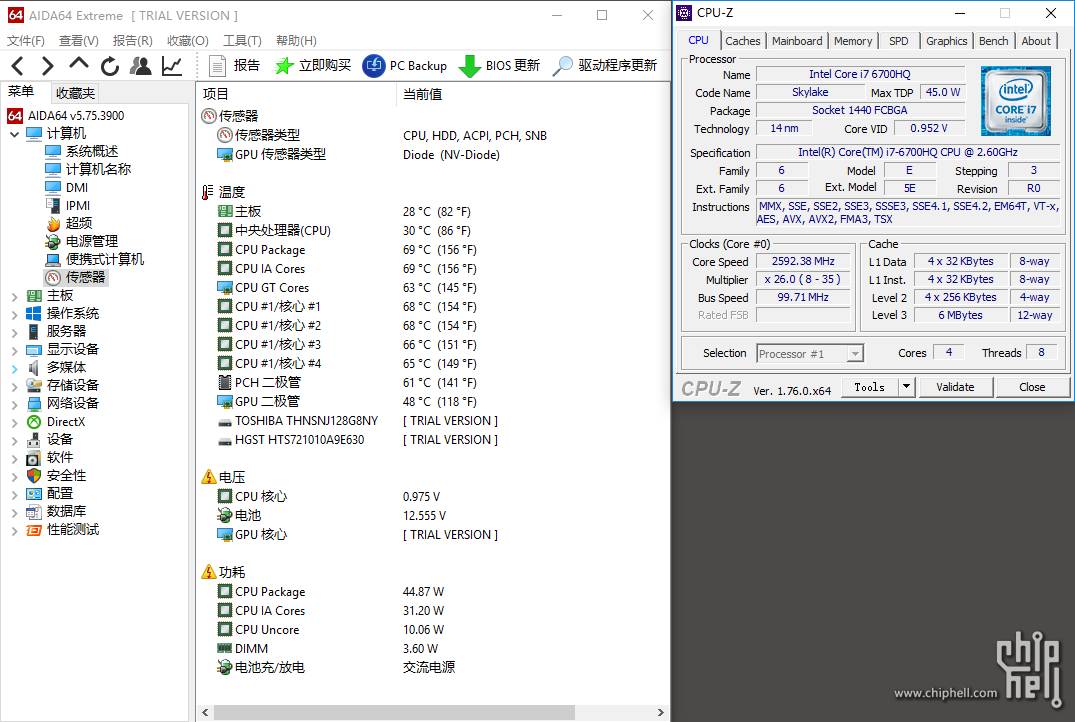Switch to SPD tab in CPU-Z
1075x722 pixels.
click(x=898, y=41)
